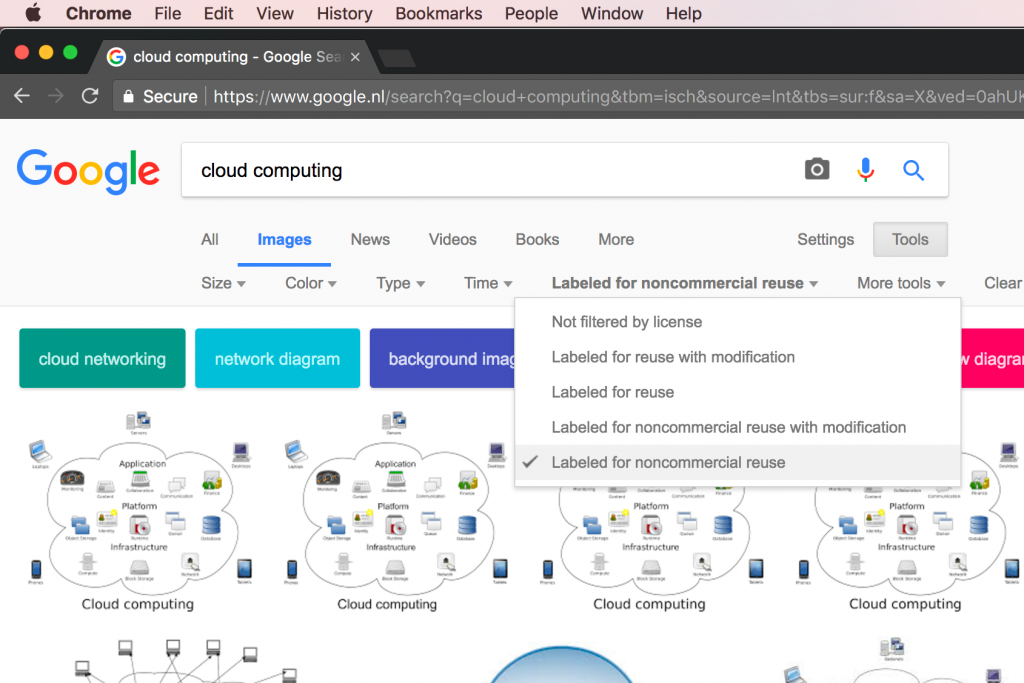Close the cloud computing browser tab
The image size is (1024, 683).
point(355,57)
